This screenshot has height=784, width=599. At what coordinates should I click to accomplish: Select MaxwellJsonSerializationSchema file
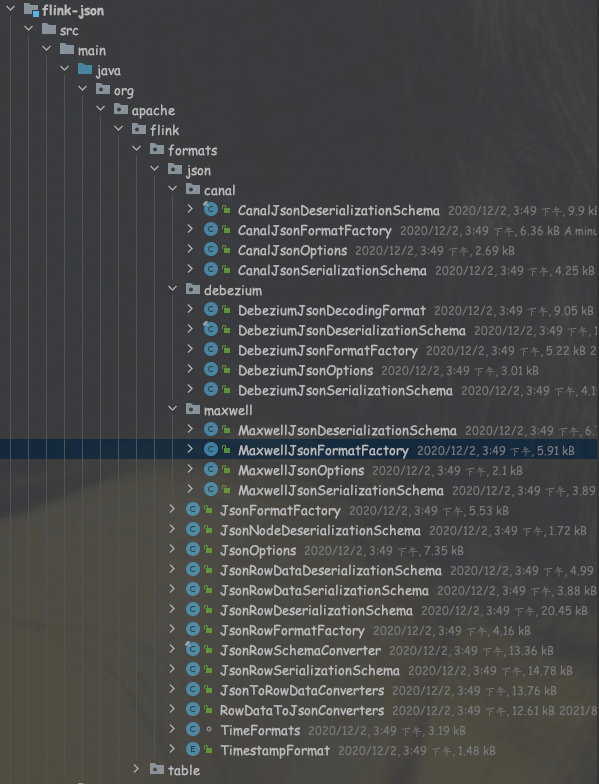coord(340,490)
